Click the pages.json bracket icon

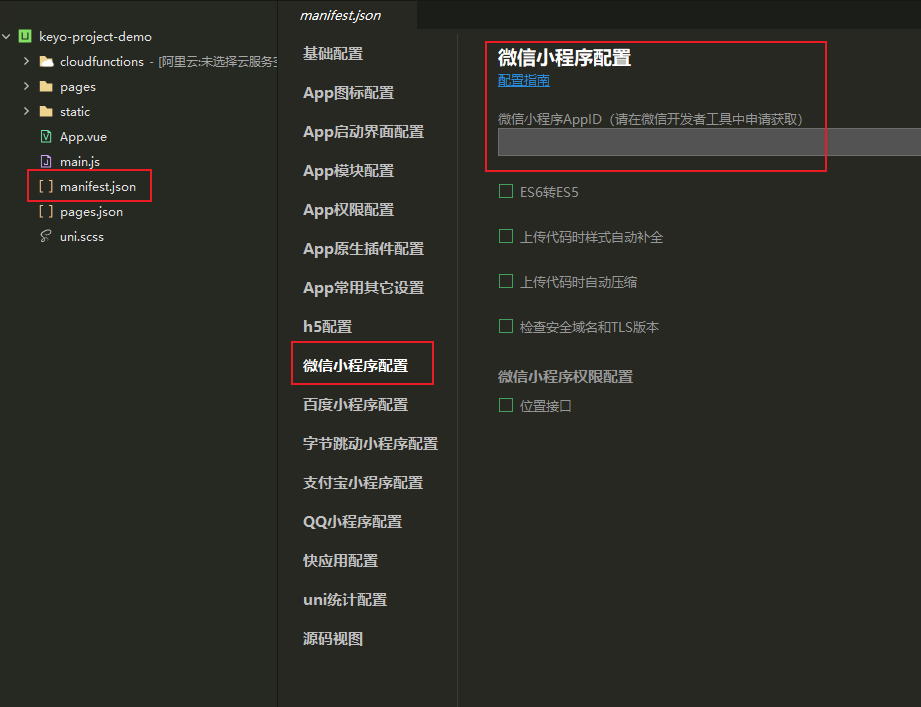click(46, 211)
